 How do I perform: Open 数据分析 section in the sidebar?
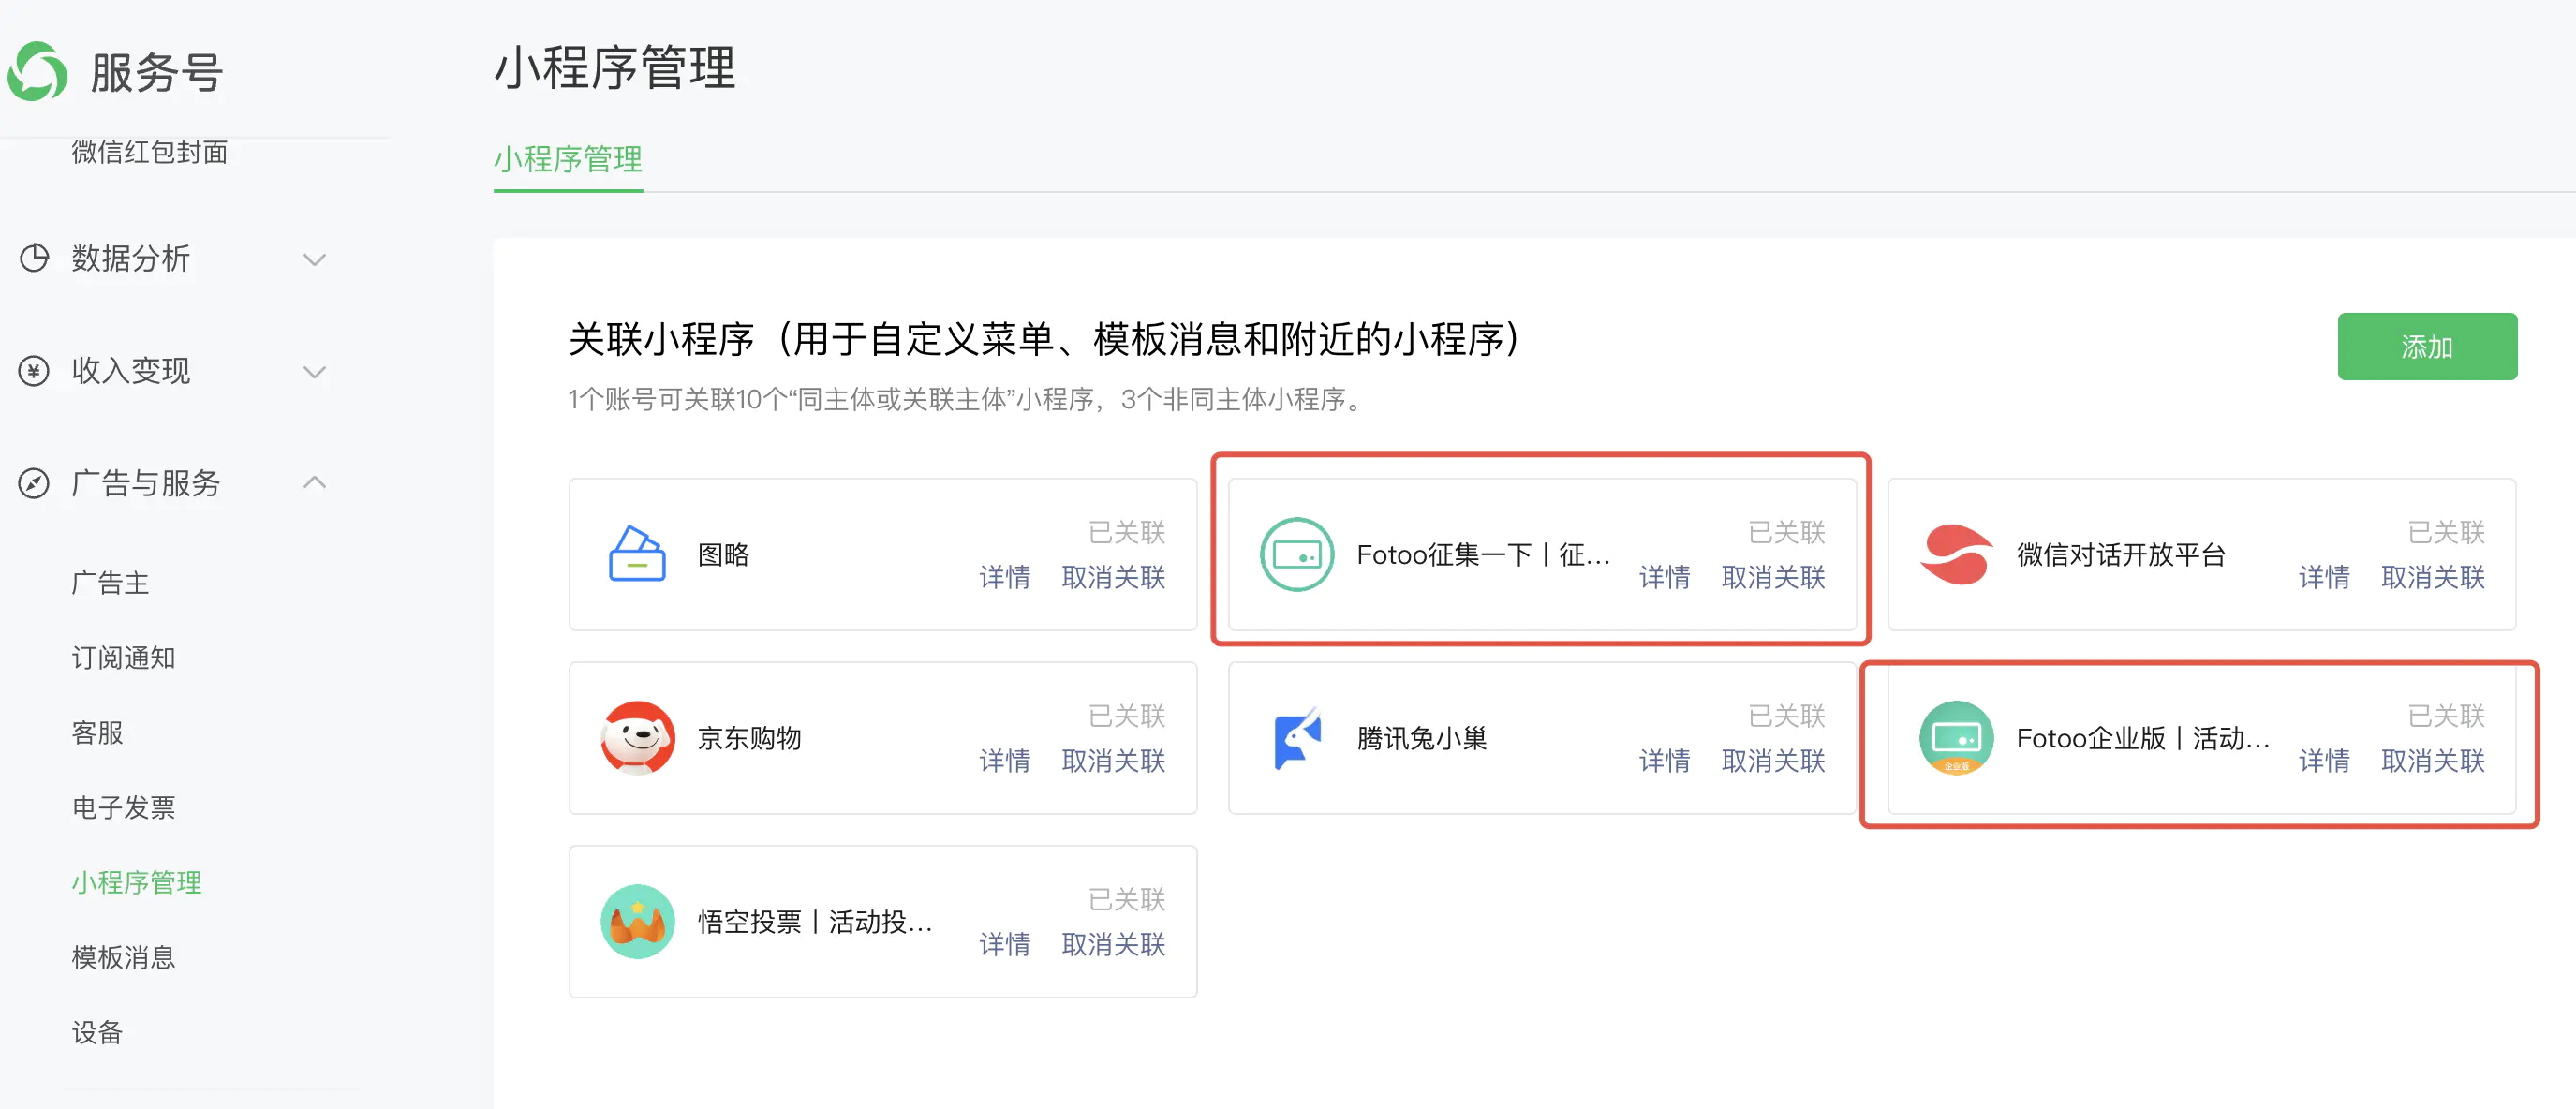[x=131, y=258]
